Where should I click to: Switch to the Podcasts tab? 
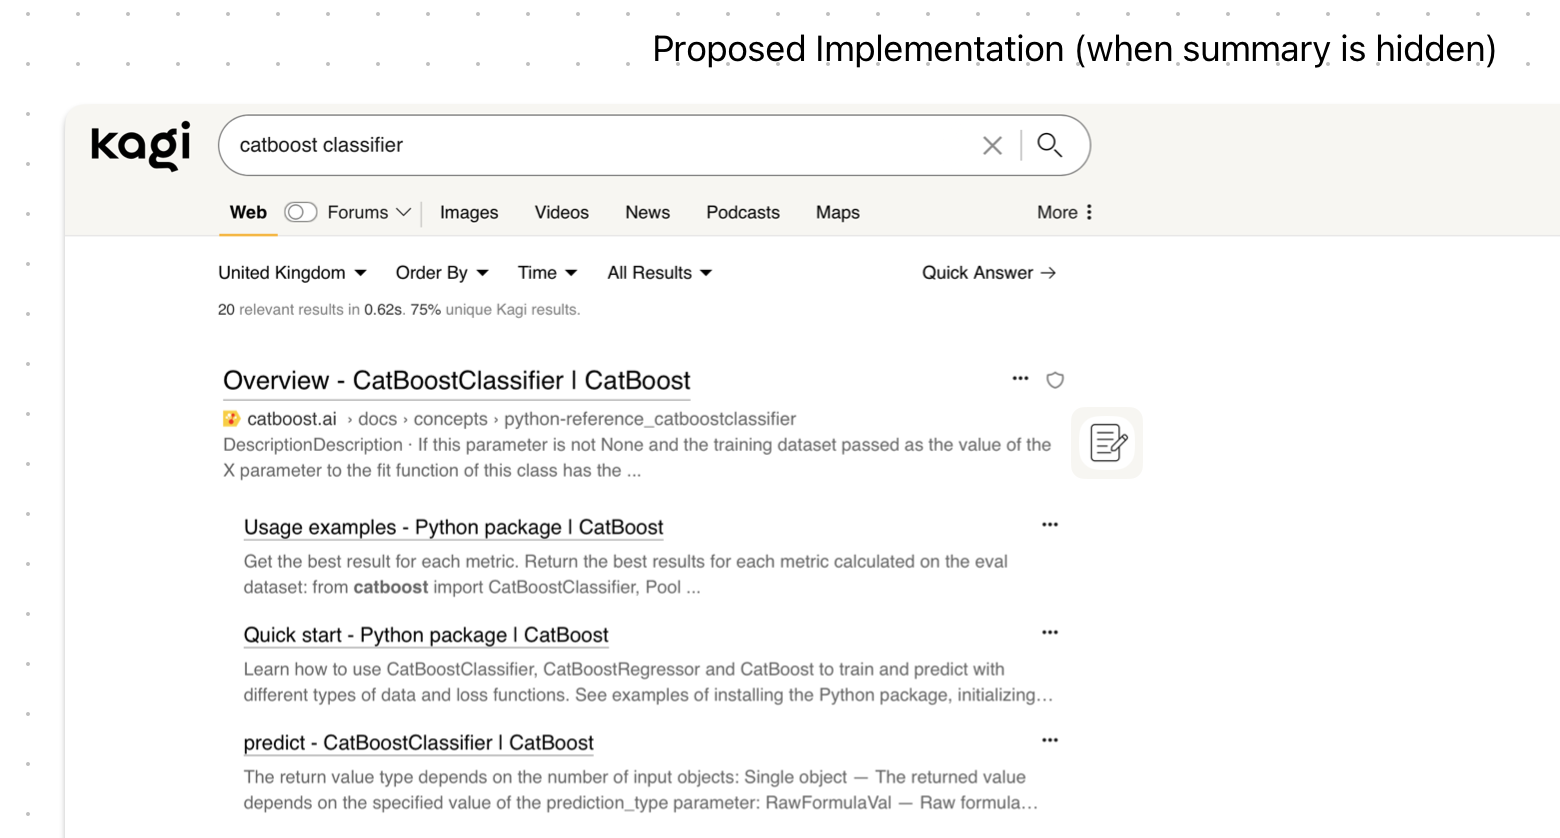point(742,213)
